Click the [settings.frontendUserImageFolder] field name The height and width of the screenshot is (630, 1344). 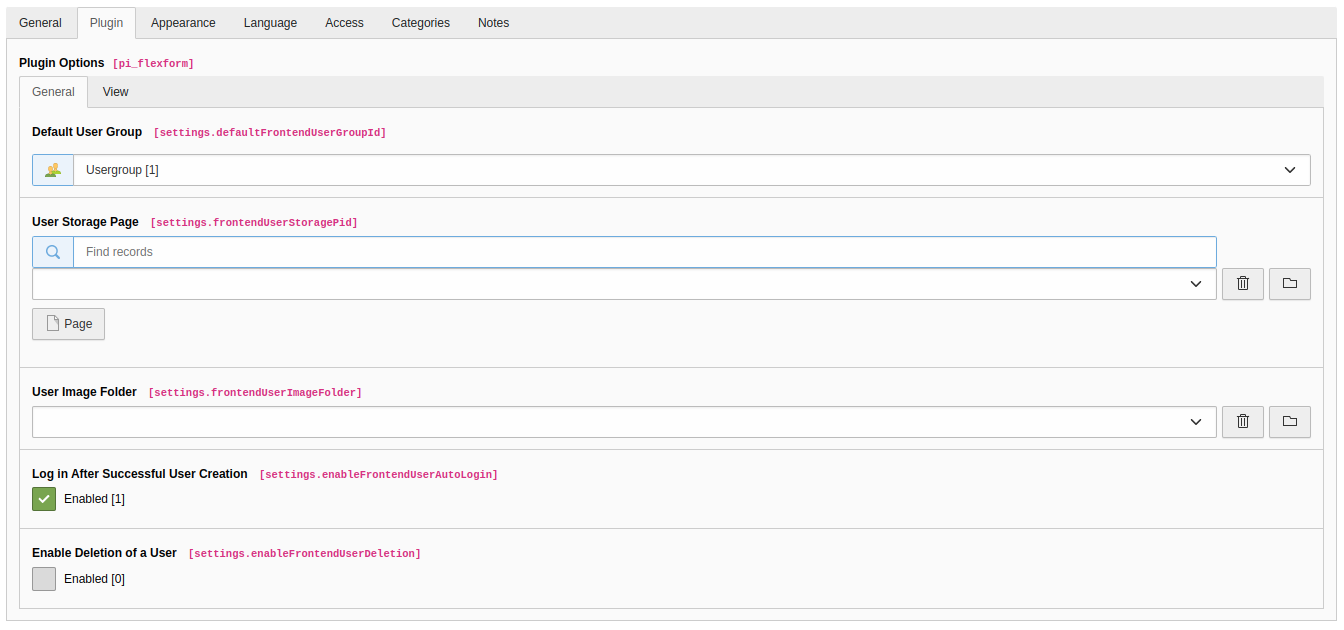[255, 393]
